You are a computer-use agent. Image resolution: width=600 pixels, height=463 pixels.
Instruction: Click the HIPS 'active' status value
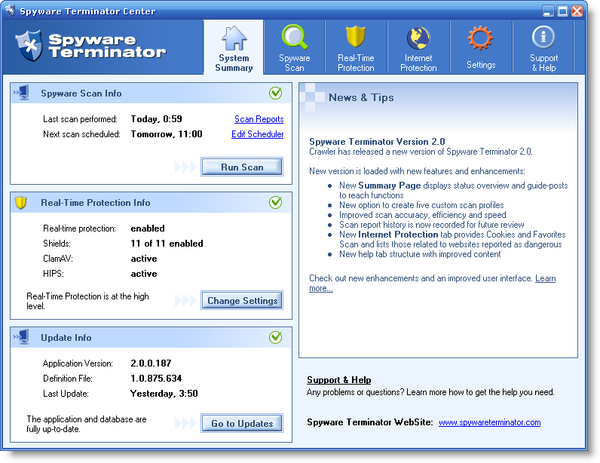(144, 274)
